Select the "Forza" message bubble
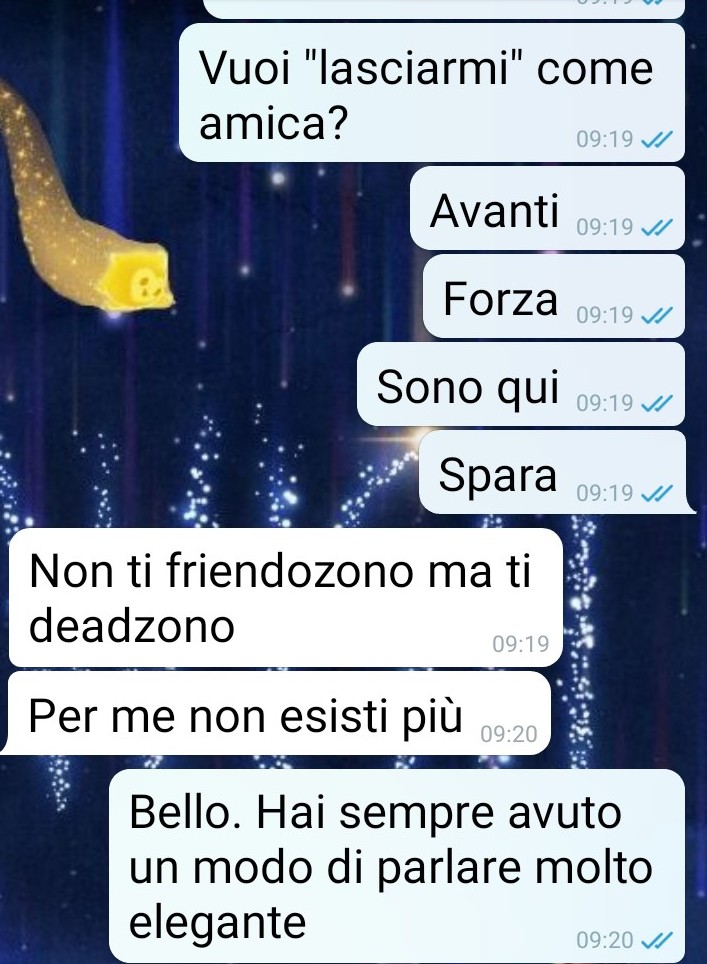This screenshot has height=964, width=707. coord(554,296)
